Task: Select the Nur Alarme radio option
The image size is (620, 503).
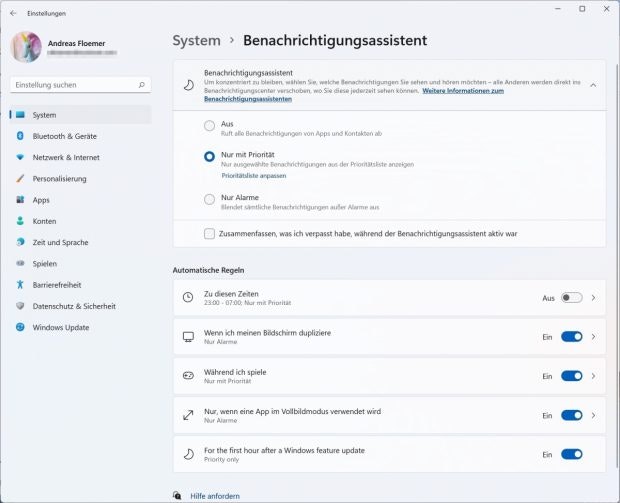Action: (209, 199)
